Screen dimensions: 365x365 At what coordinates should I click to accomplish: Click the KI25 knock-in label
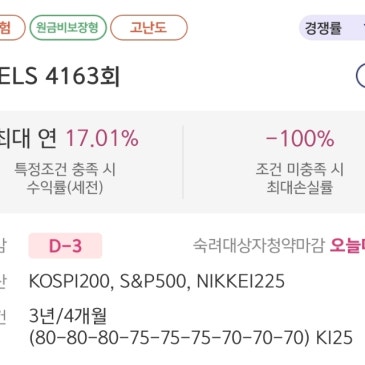[334, 337]
